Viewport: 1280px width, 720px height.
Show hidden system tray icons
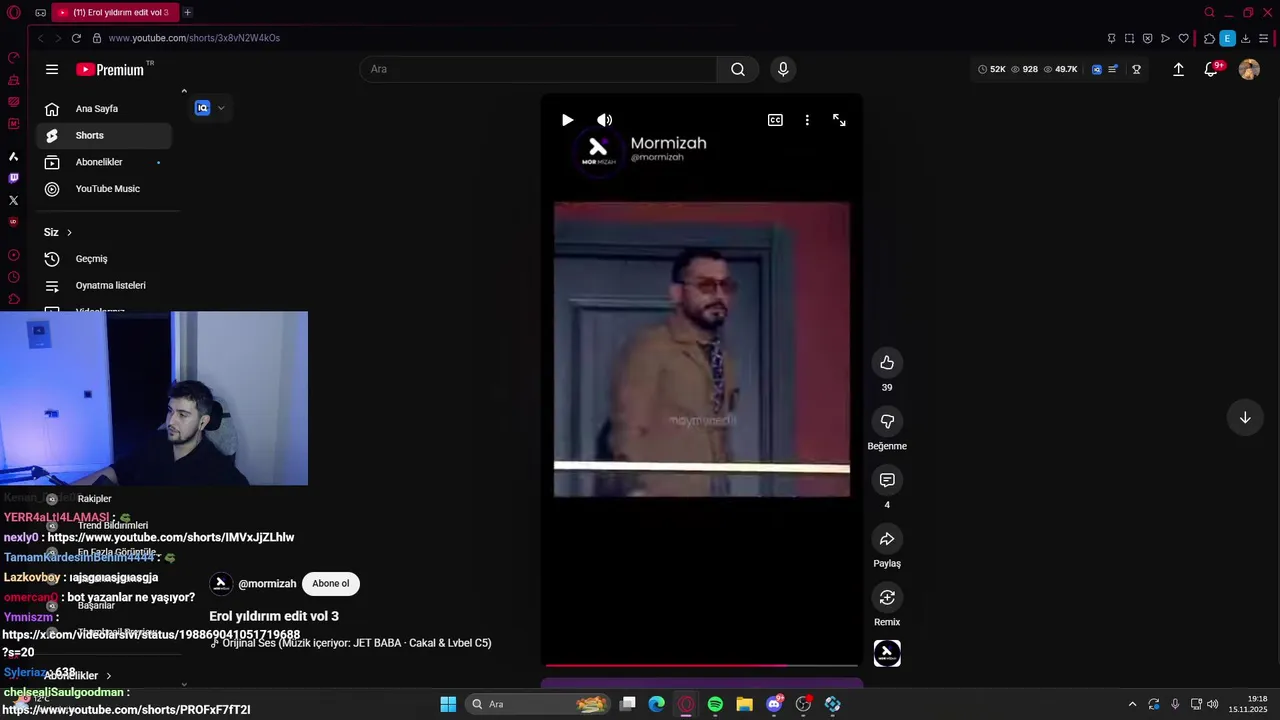pyautogui.click(x=1132, y=704)
